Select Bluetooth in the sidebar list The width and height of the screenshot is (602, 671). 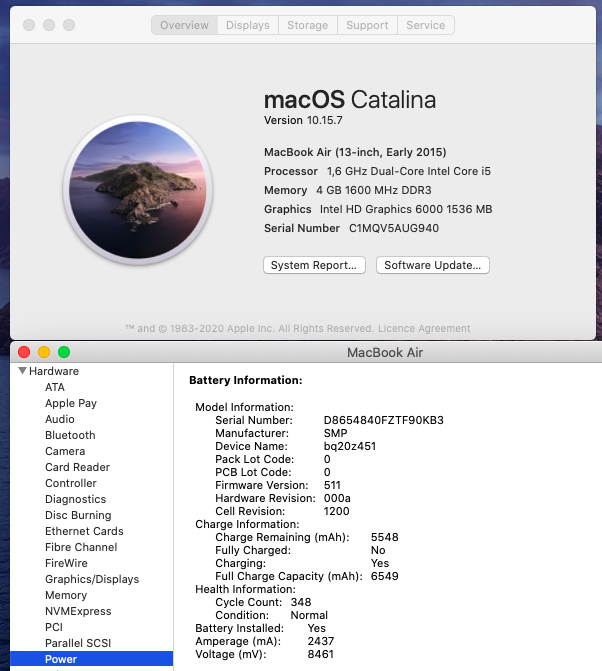pyautogui.click(x=70, y=435)
